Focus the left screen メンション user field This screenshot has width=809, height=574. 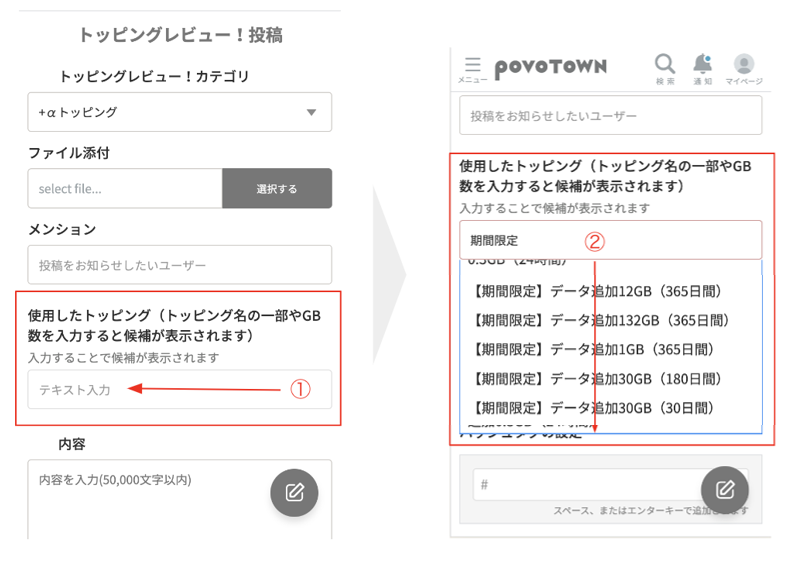coord(179,265)
